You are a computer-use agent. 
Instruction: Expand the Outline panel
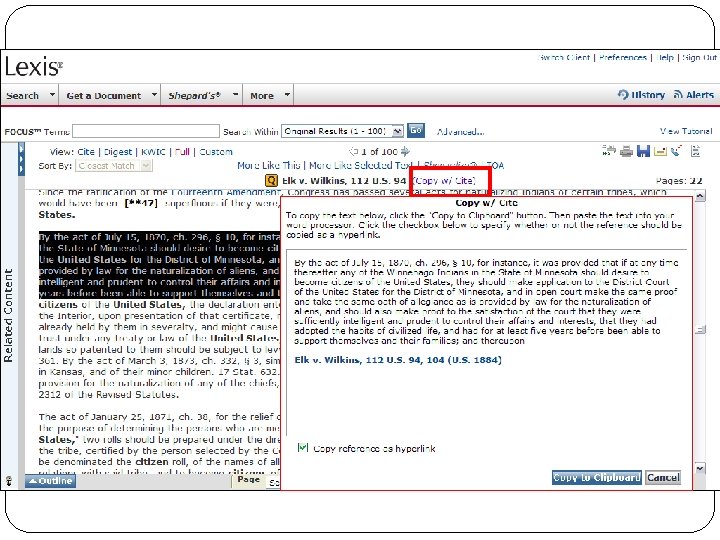point(51,481)
